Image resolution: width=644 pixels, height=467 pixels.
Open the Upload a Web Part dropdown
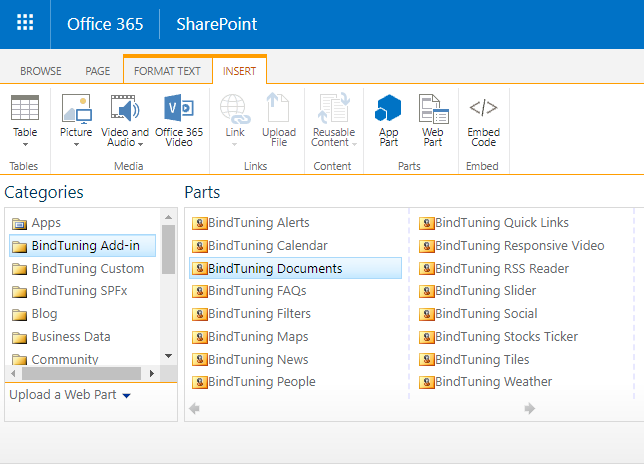(126, 396)
